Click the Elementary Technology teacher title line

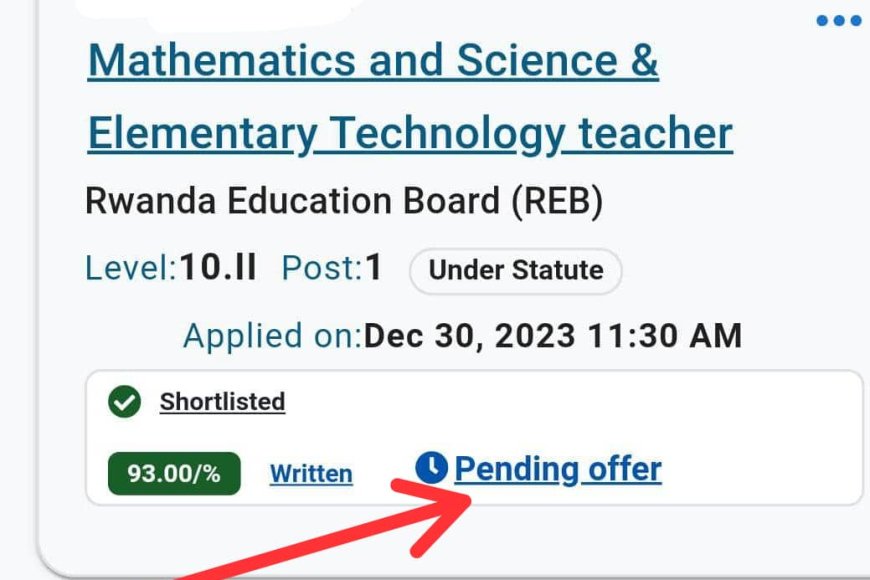(410, 133)
